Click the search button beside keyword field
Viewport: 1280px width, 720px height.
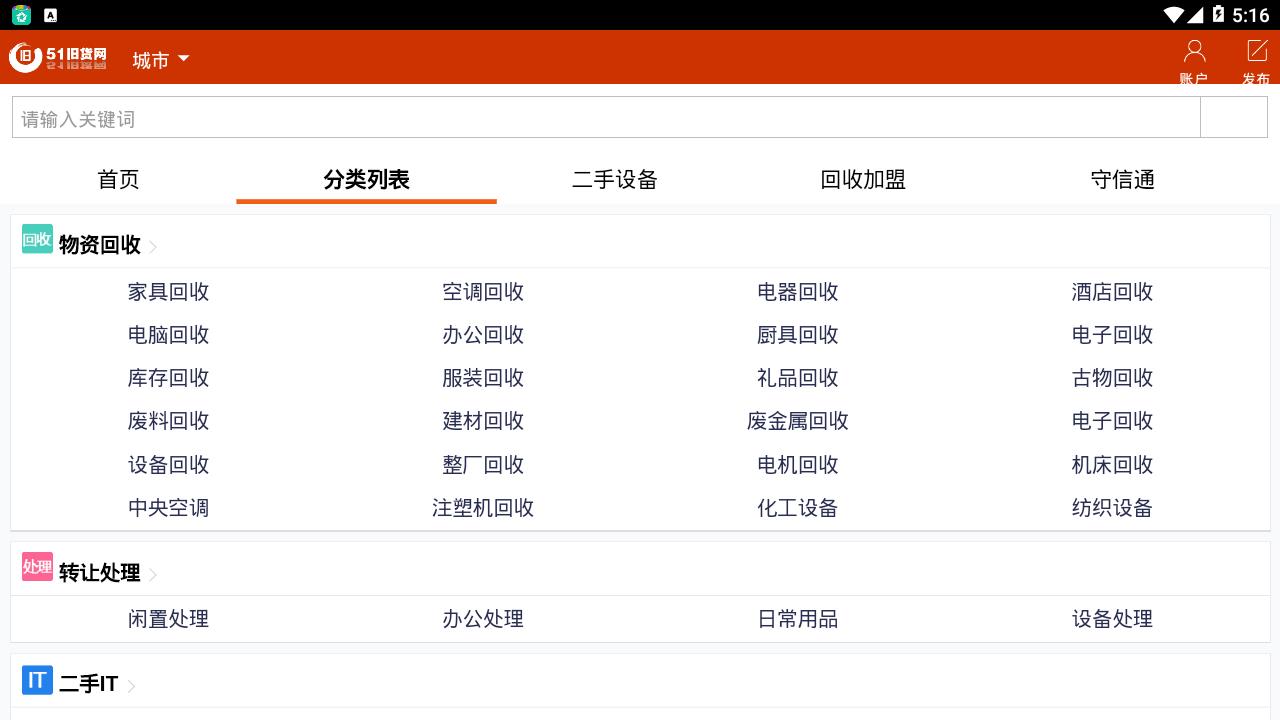coord(1233,118)
